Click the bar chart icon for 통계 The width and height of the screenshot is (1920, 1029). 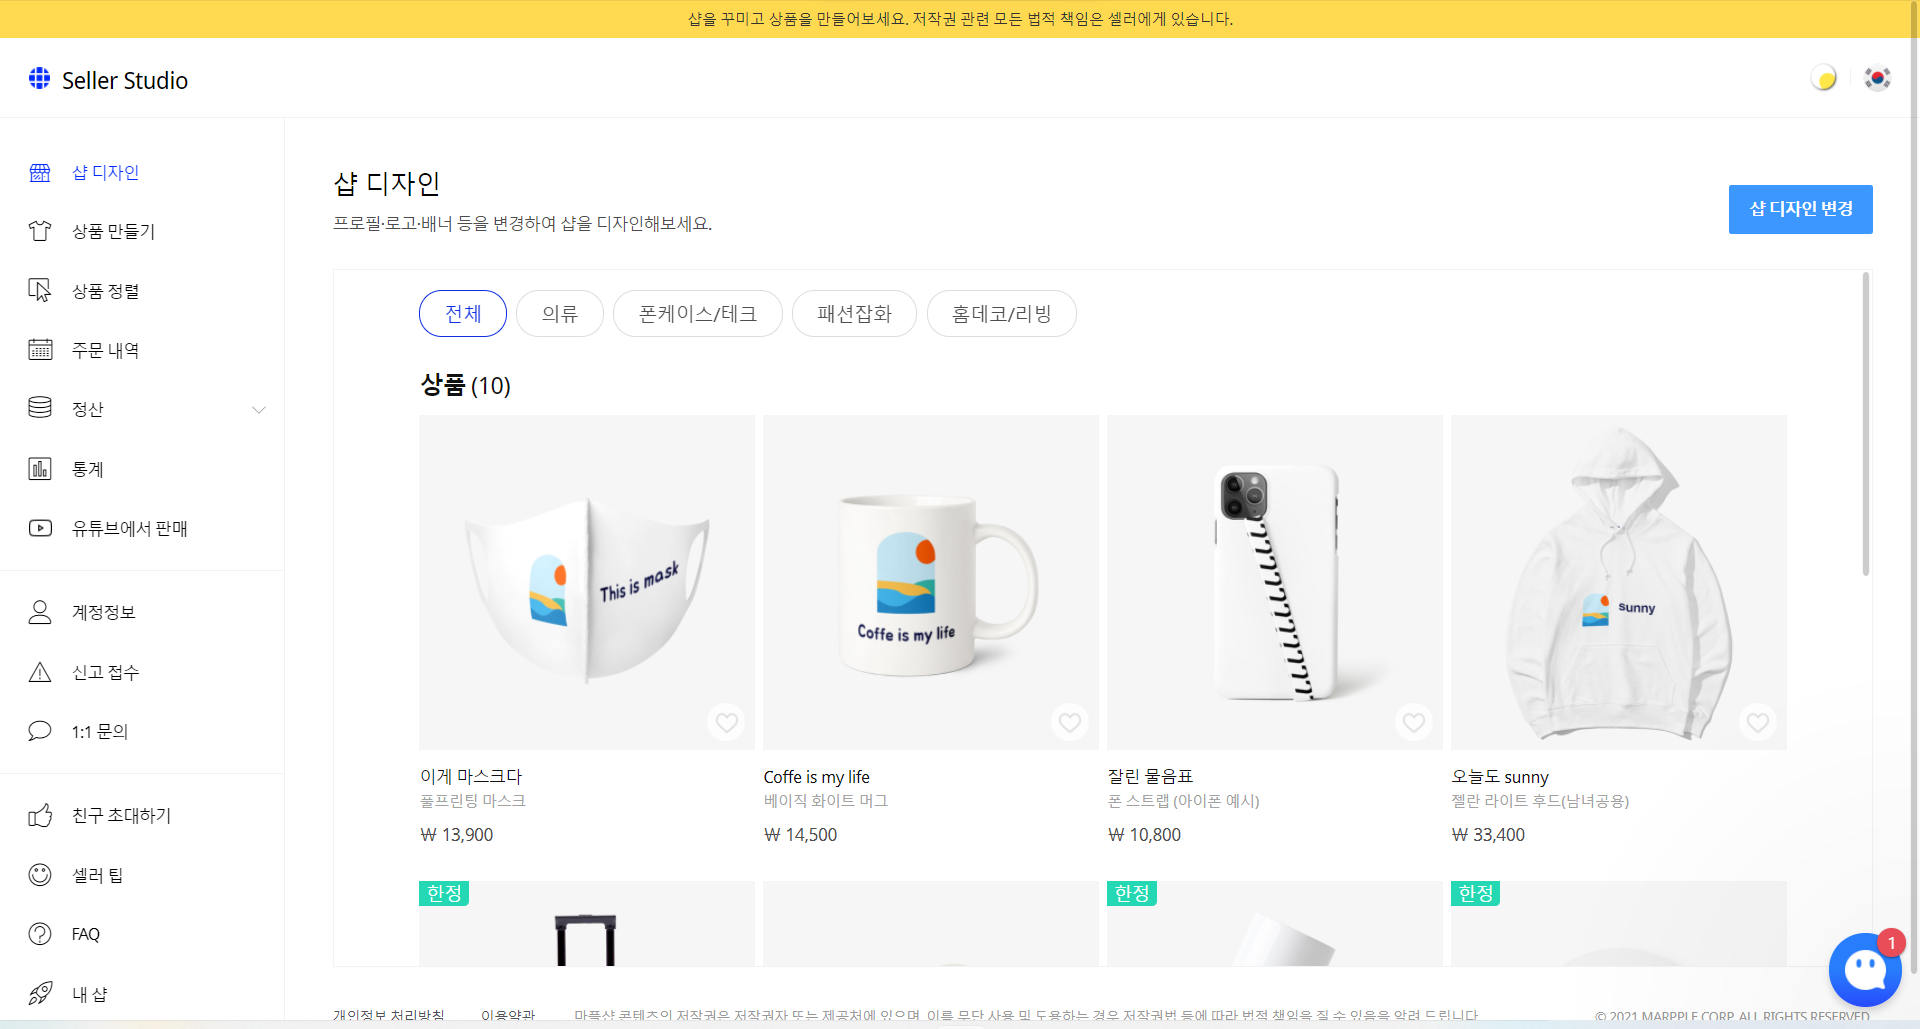click(40, 468)
